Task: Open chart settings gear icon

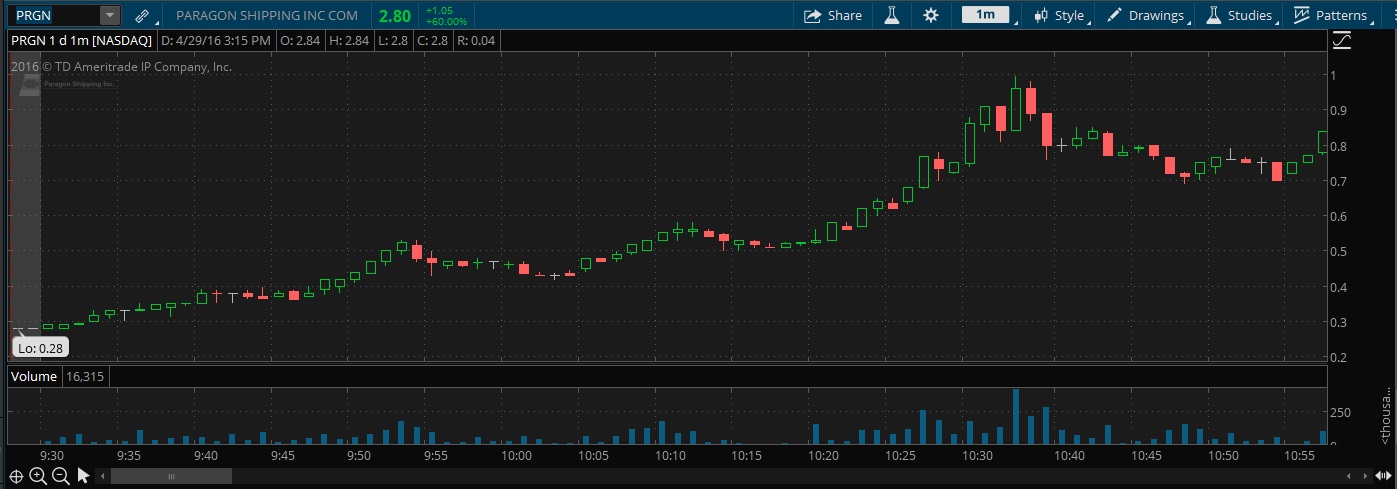Action: 931,15
